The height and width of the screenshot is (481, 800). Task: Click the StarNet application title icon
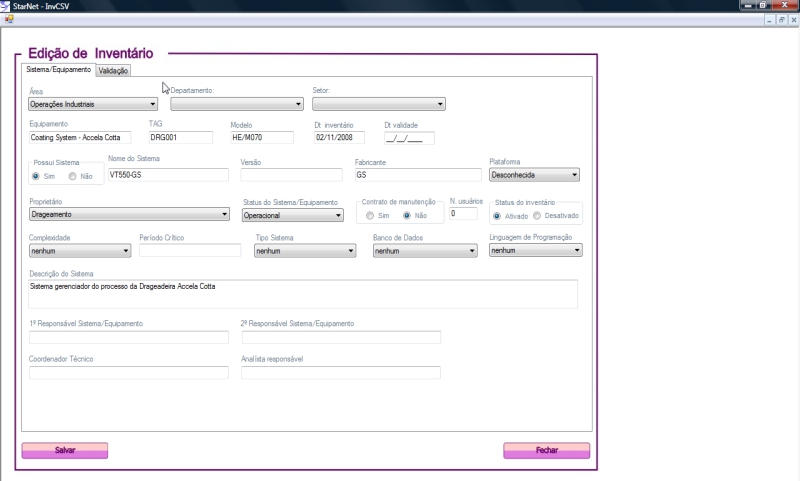(6, 5)
